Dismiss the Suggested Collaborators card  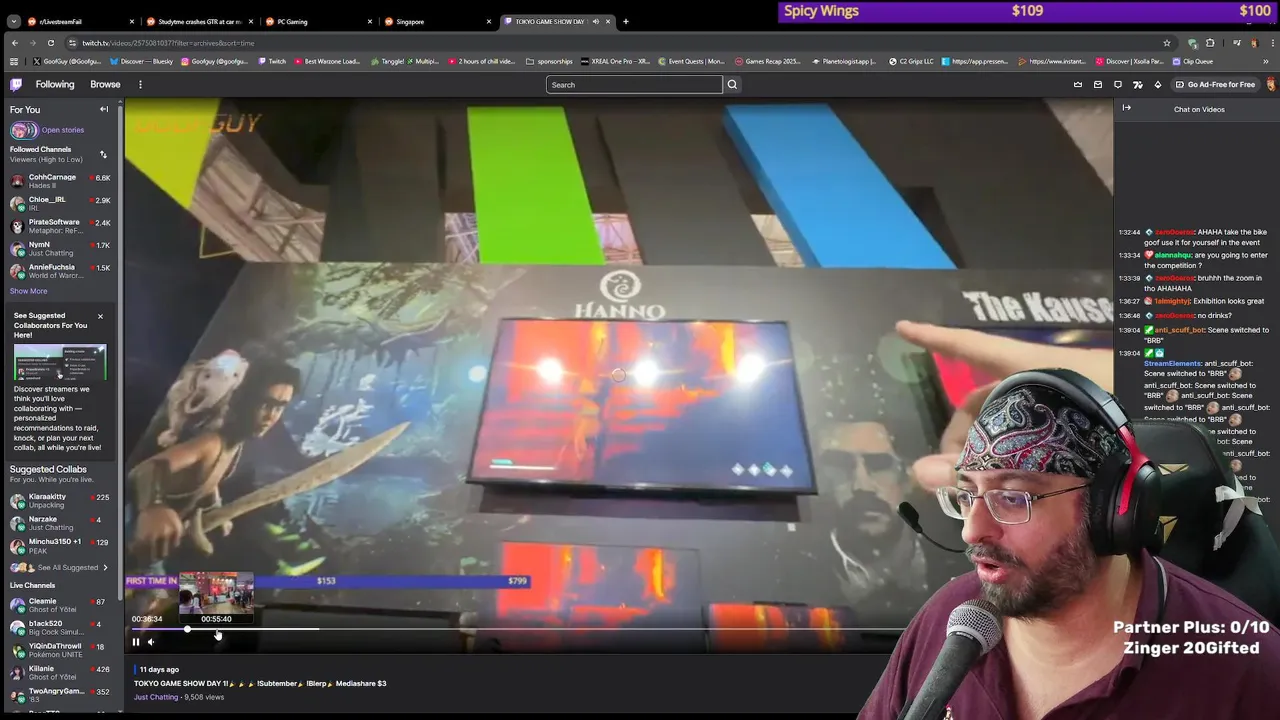tap(100, 316)
